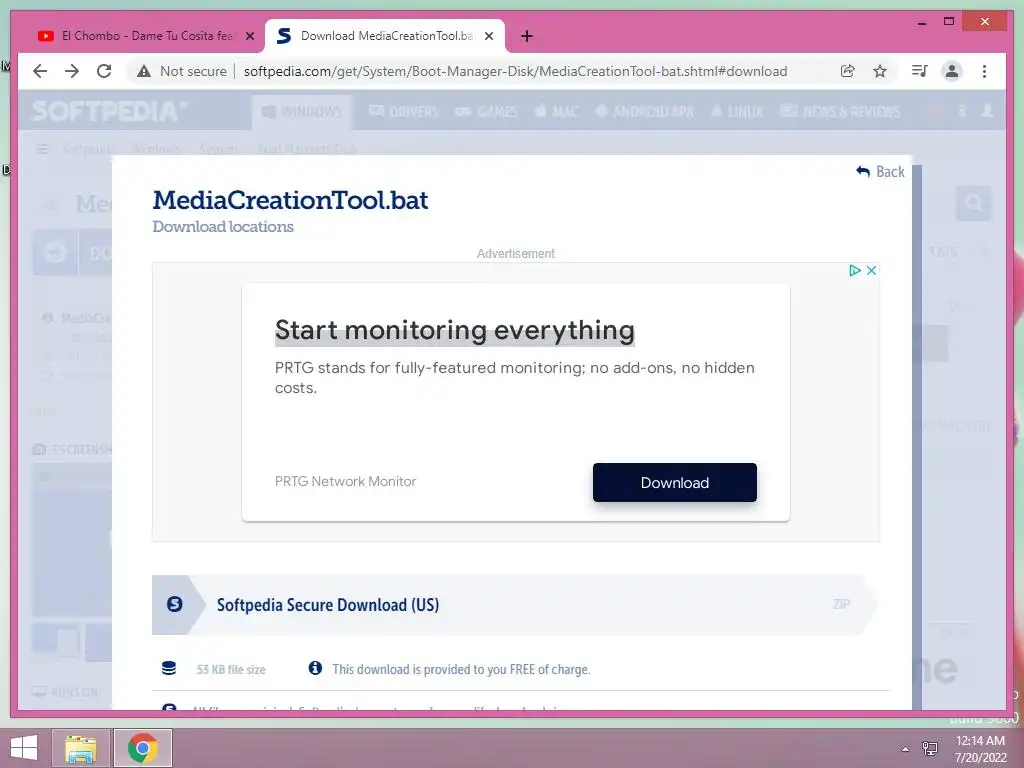
Task: Open the Windows Start button
Action: (x=24, y=748)
